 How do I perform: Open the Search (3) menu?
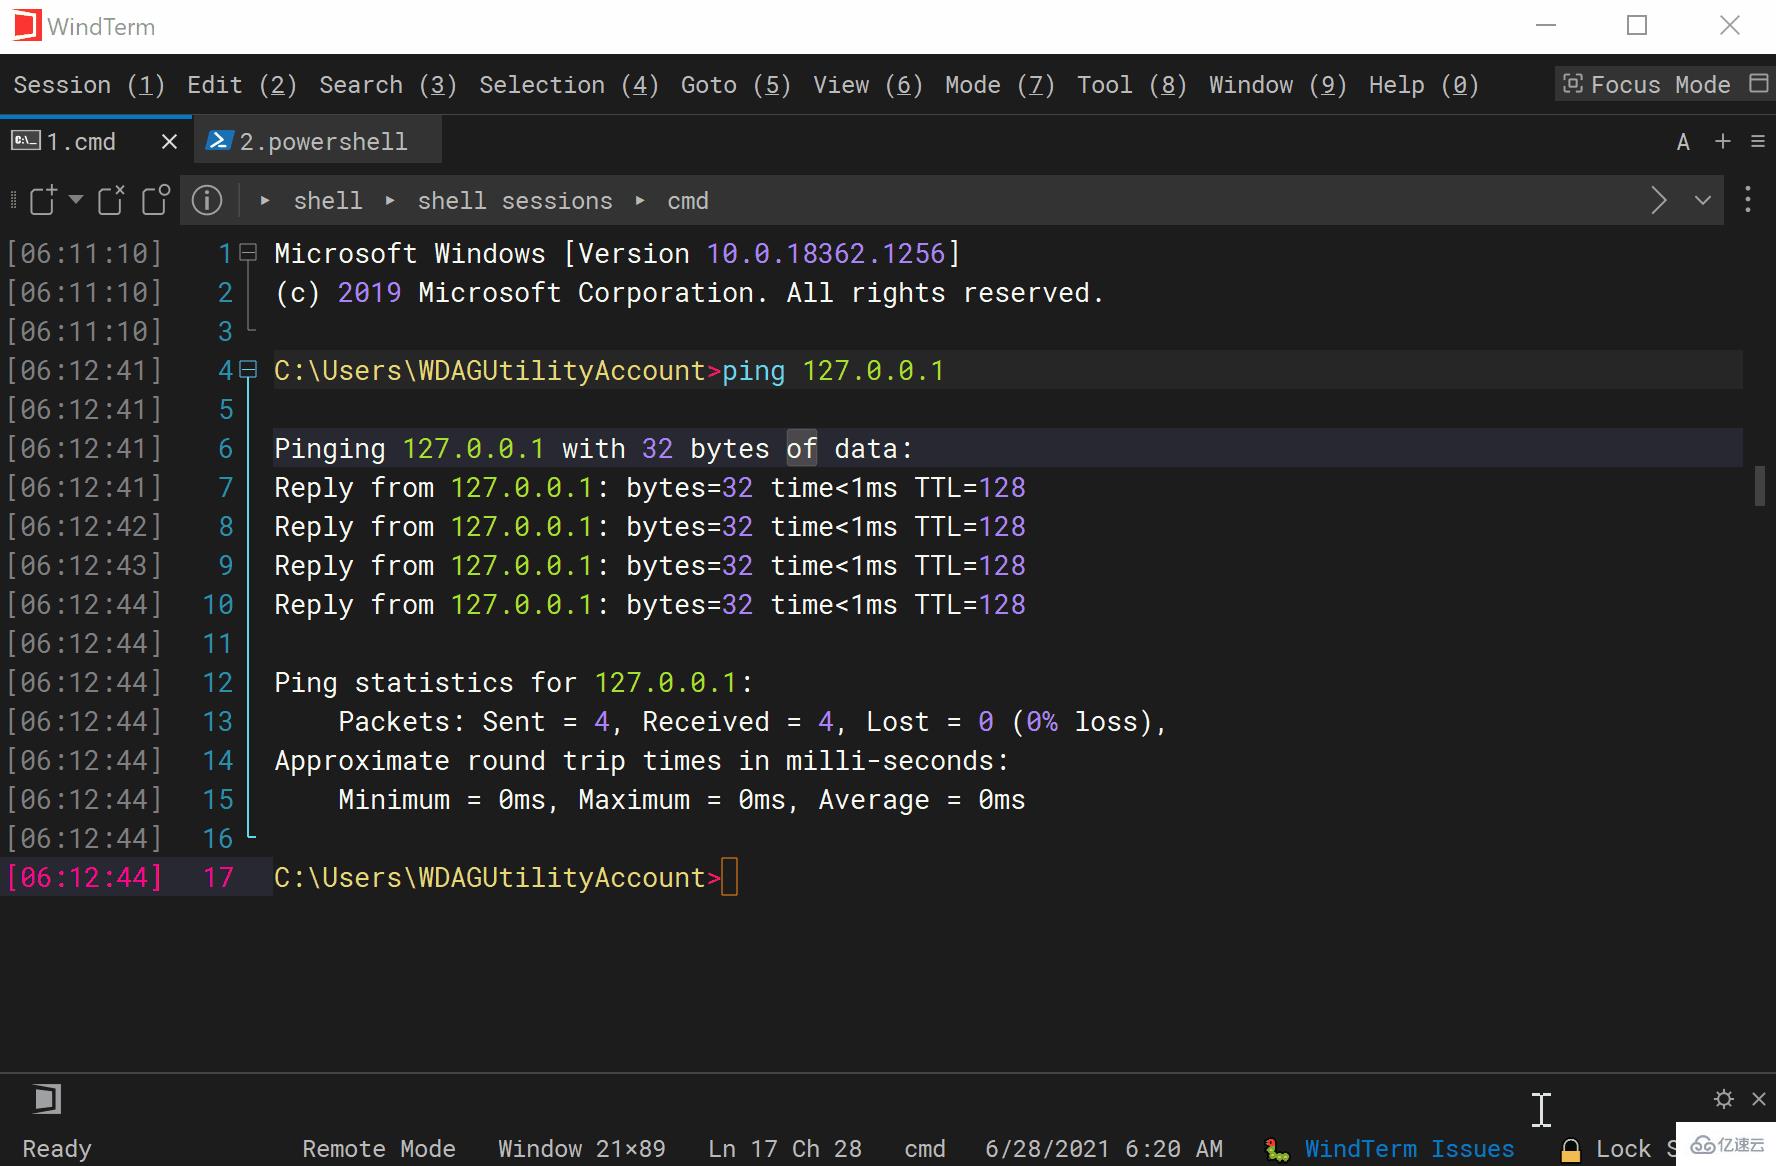tap(388, 85)
